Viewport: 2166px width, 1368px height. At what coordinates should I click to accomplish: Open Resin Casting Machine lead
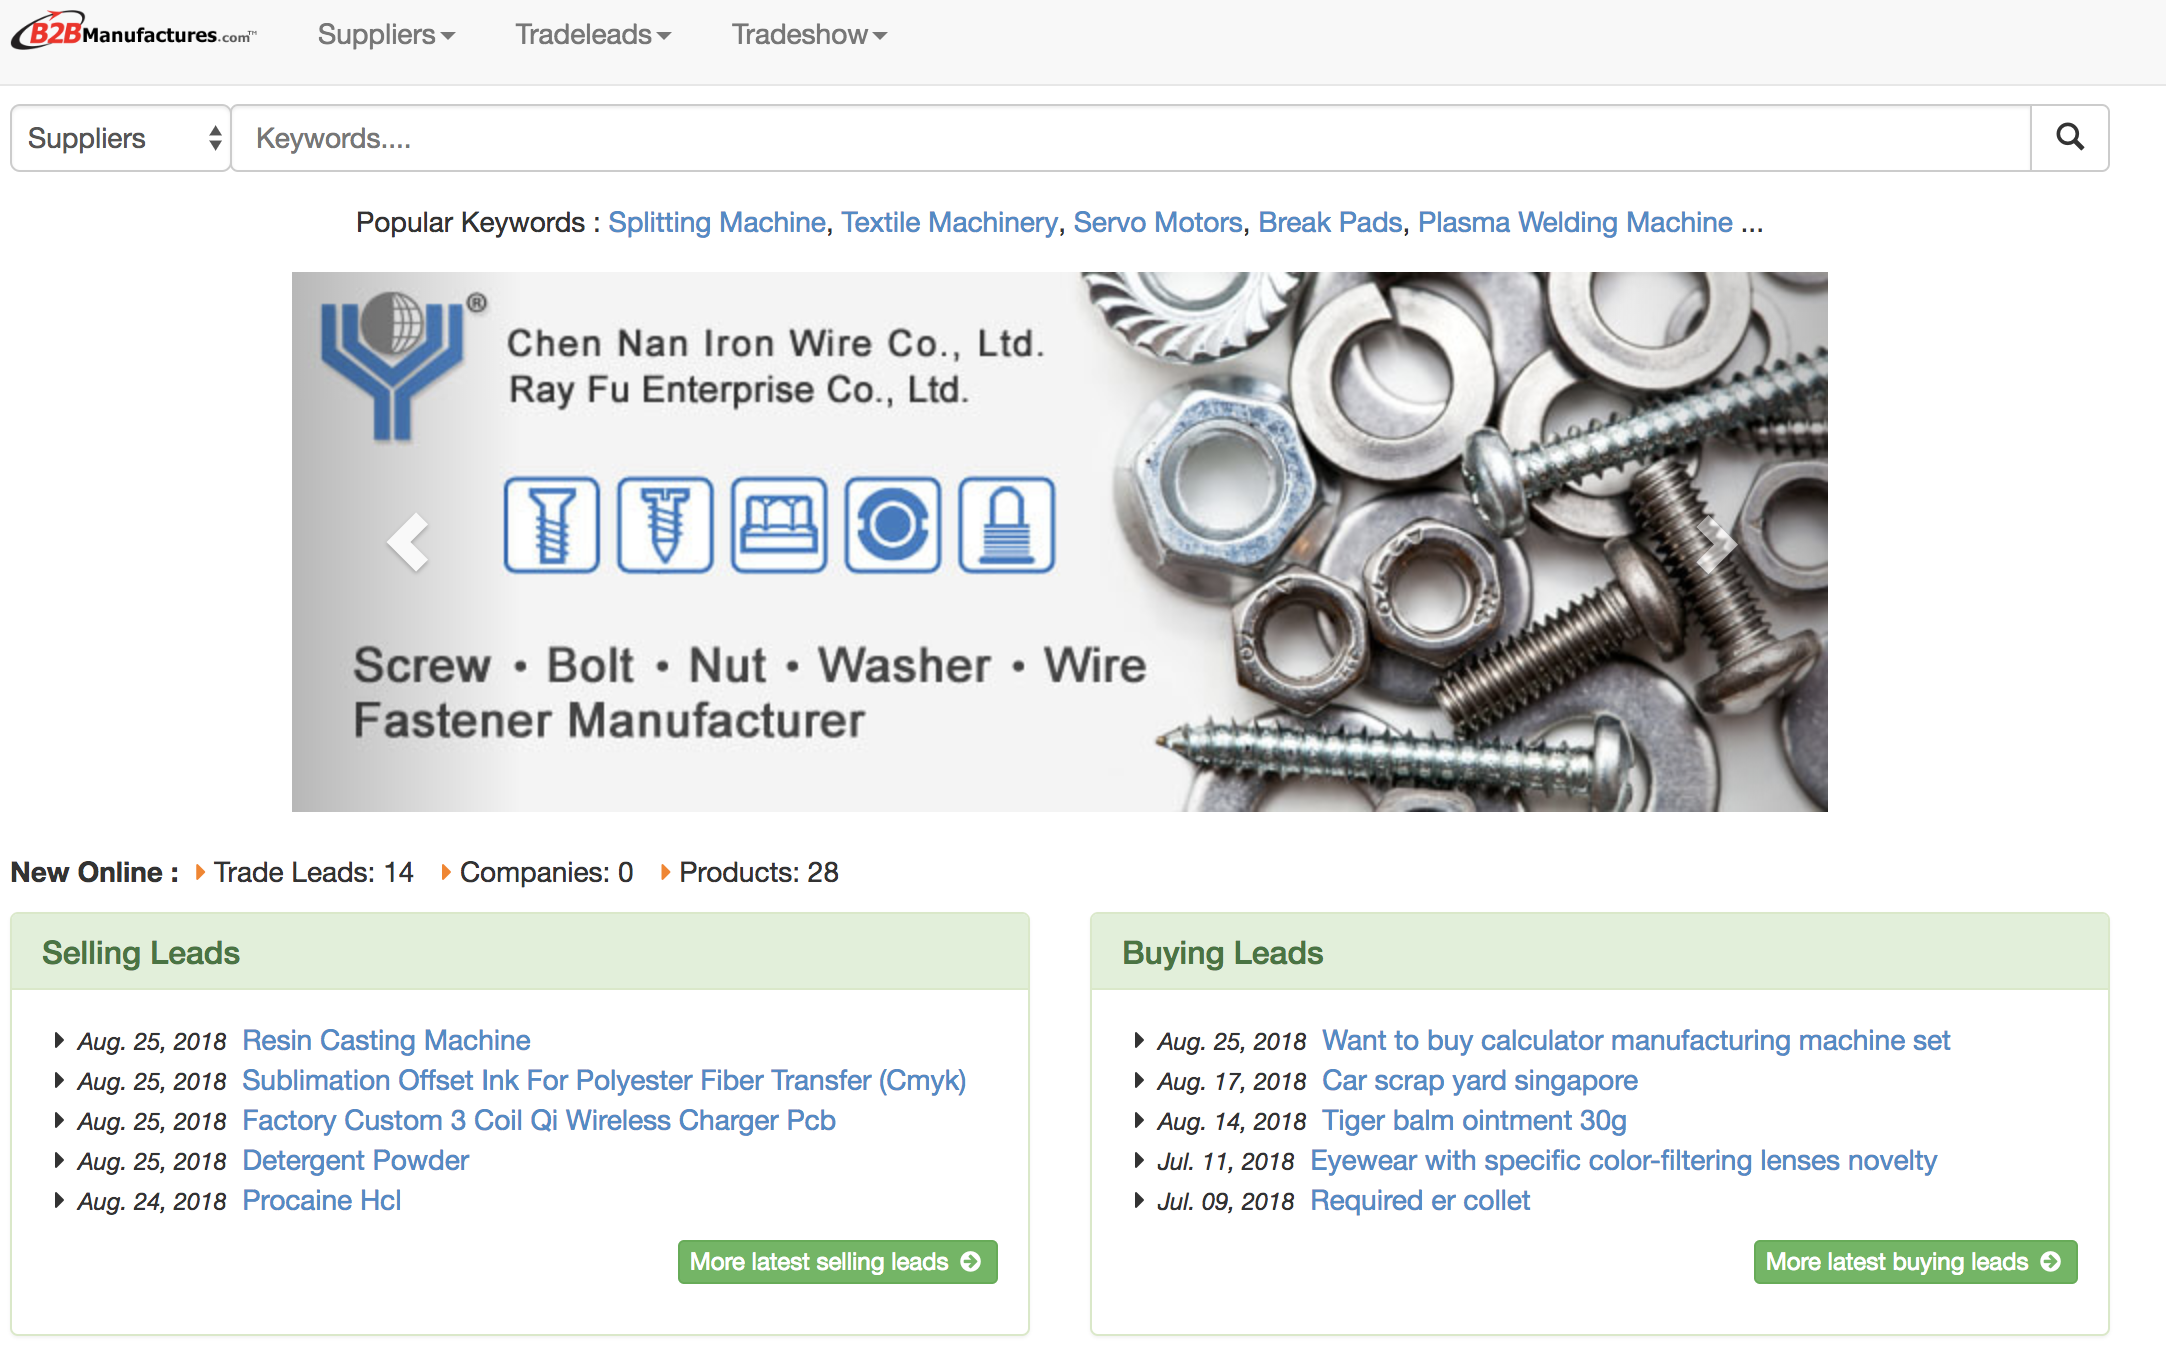point(386,1040)
